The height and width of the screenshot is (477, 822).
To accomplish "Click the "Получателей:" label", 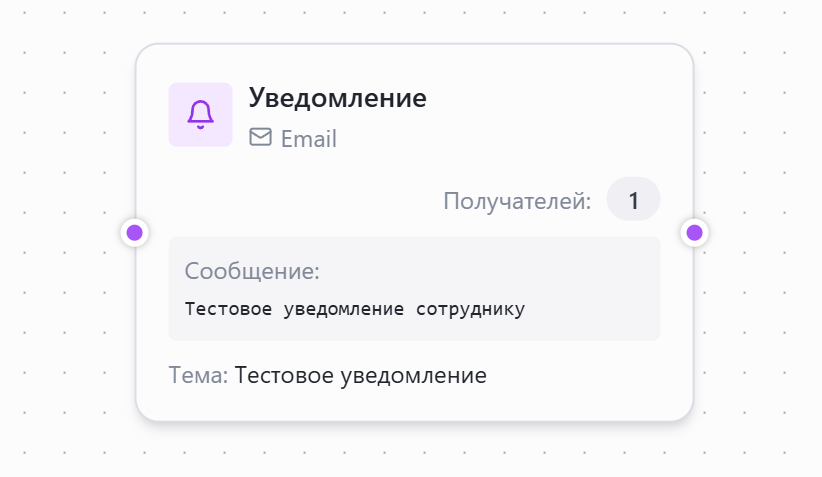I will click(517, 201).
